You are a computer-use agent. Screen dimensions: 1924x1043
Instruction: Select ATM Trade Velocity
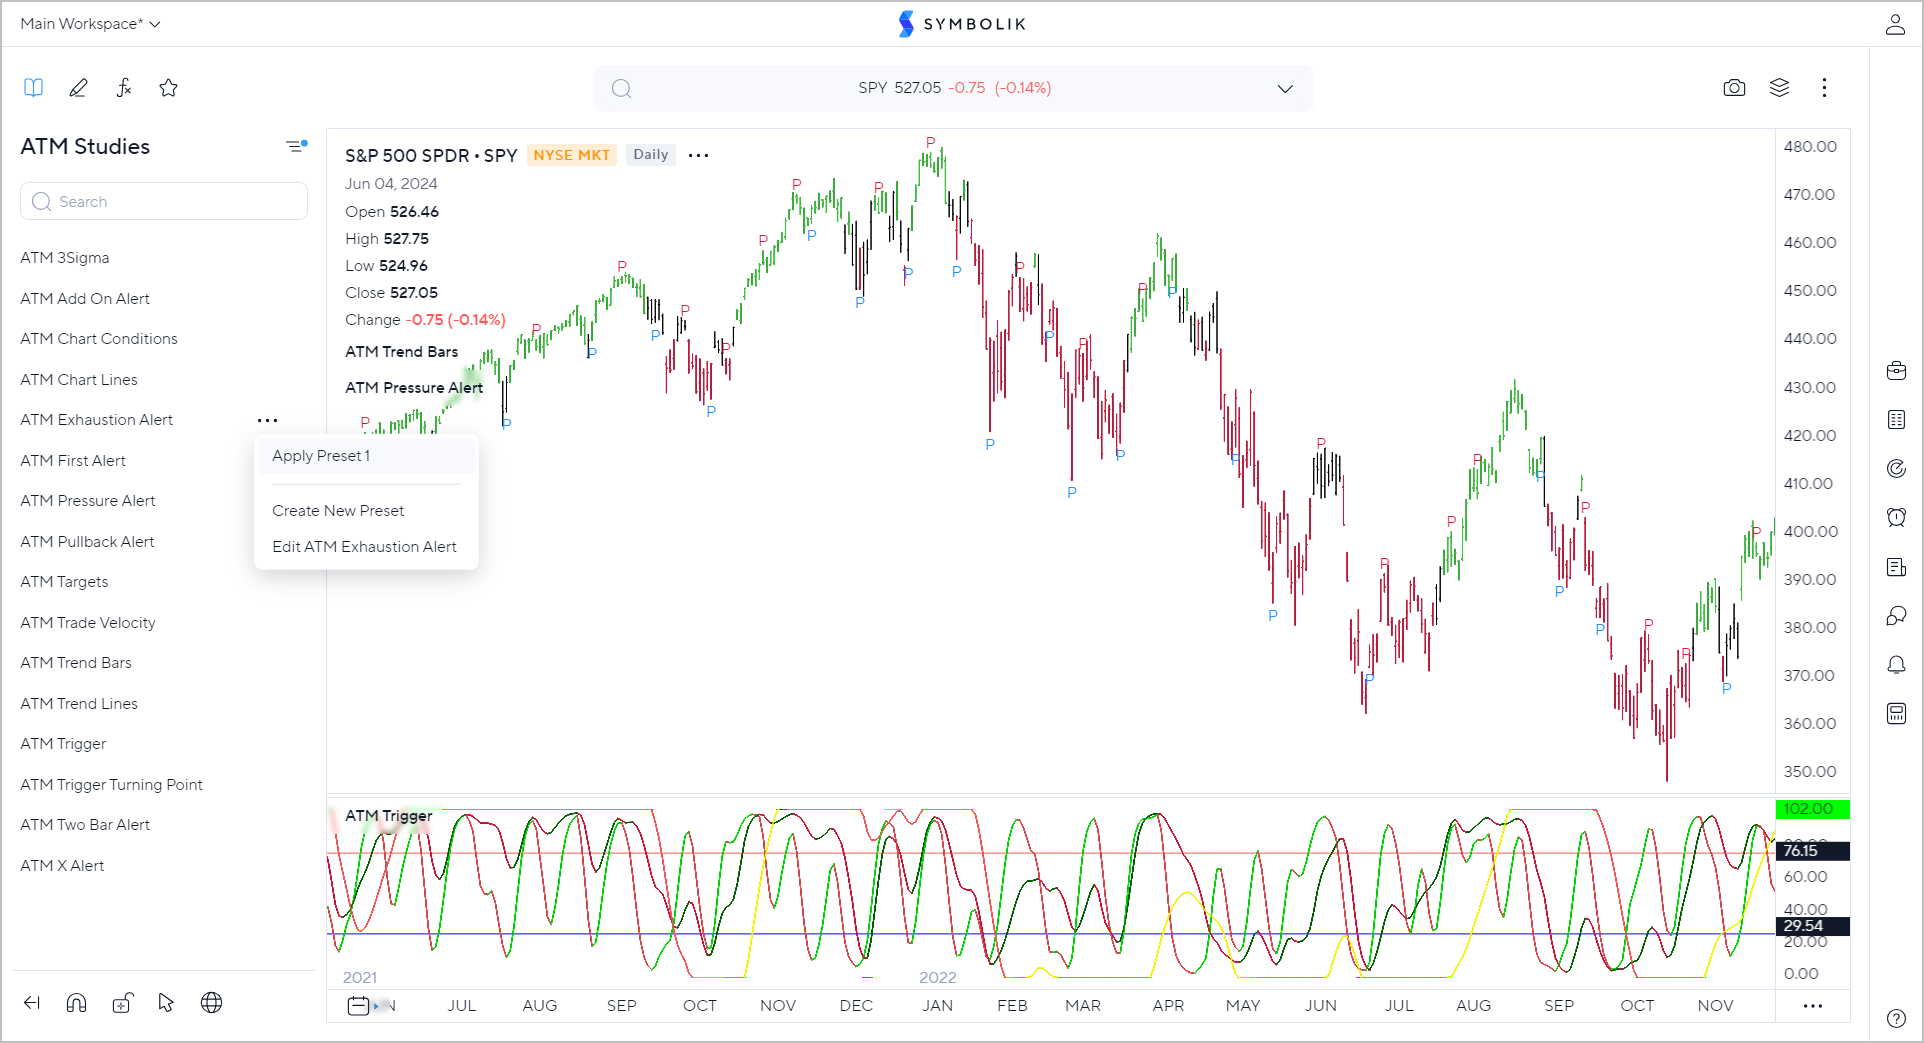click(88, 623)
